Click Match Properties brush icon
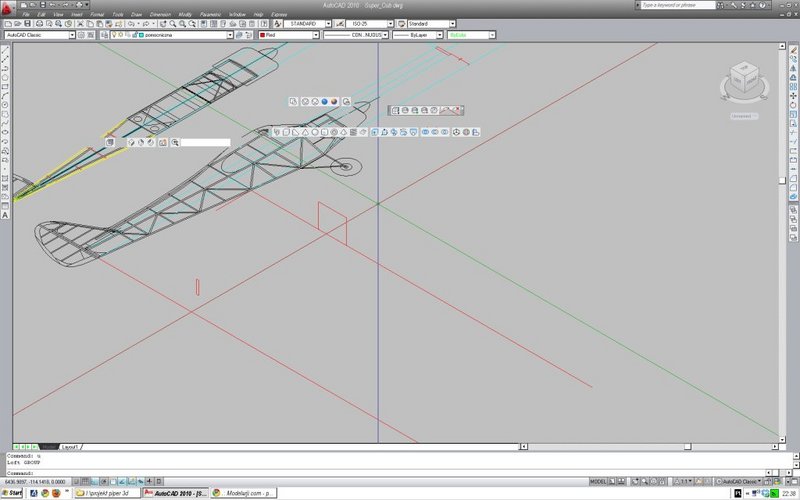The image size is (800, 500). 109,23
